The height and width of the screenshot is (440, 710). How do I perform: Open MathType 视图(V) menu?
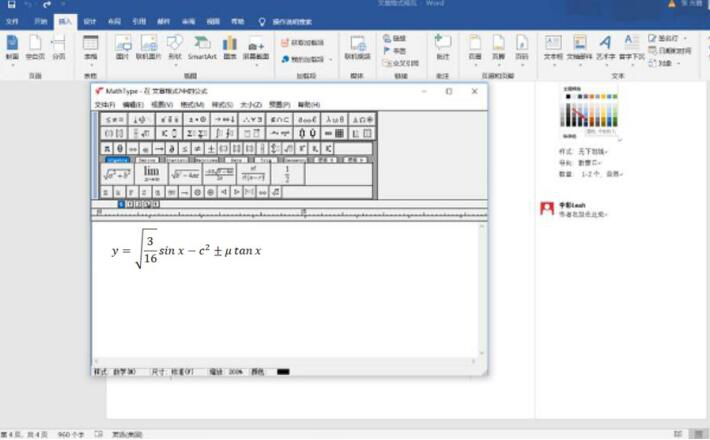(162, 105)
